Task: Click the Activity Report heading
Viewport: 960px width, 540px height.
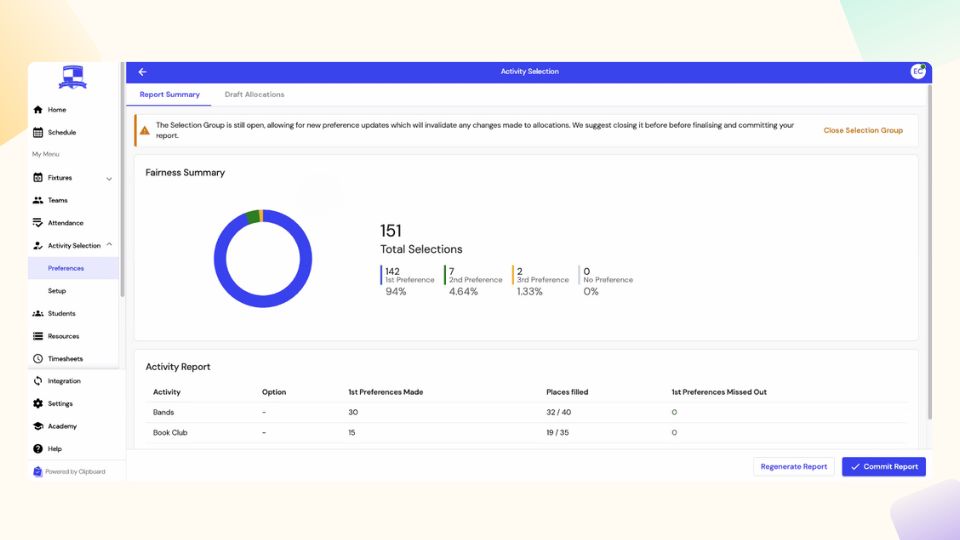Action: (x=178, y=367)
